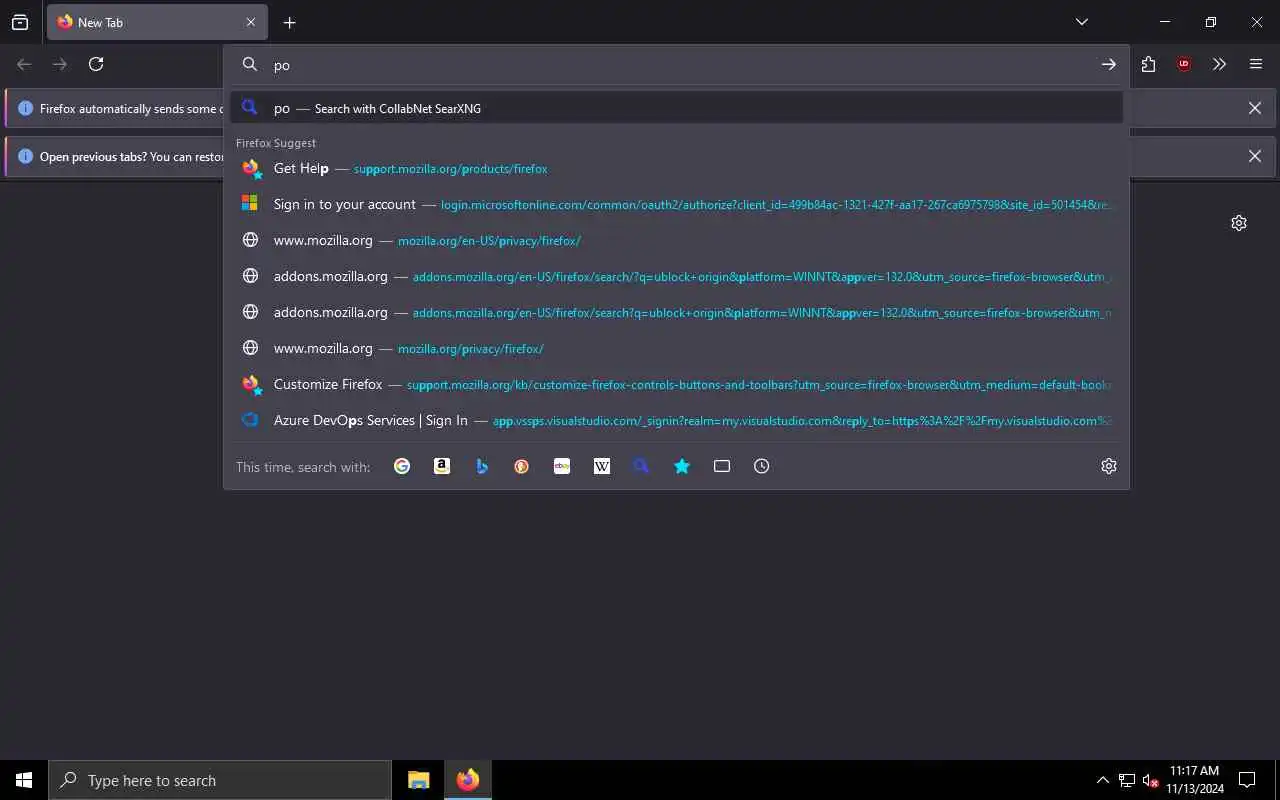Reload the current page
1280x800 pixels.
coord(96,64)
